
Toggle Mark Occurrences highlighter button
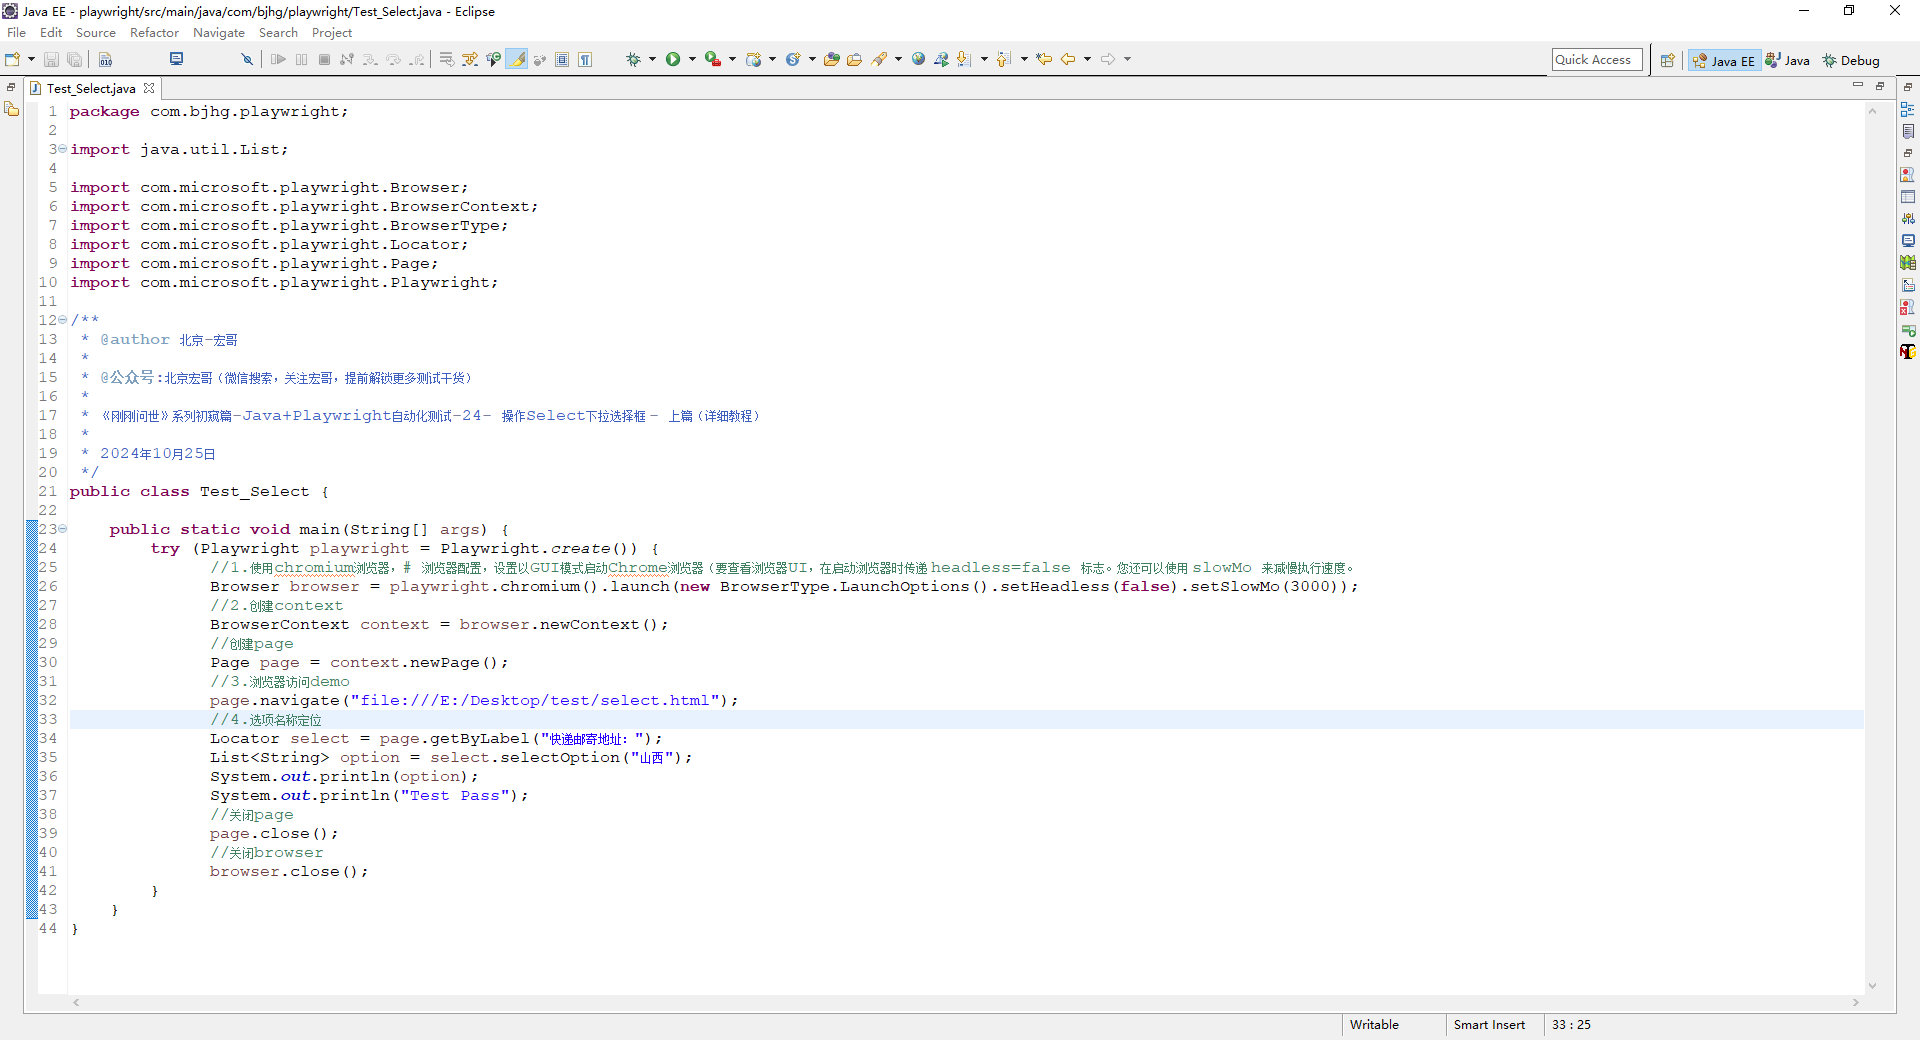pyautogui.click(x=517, y=60)
